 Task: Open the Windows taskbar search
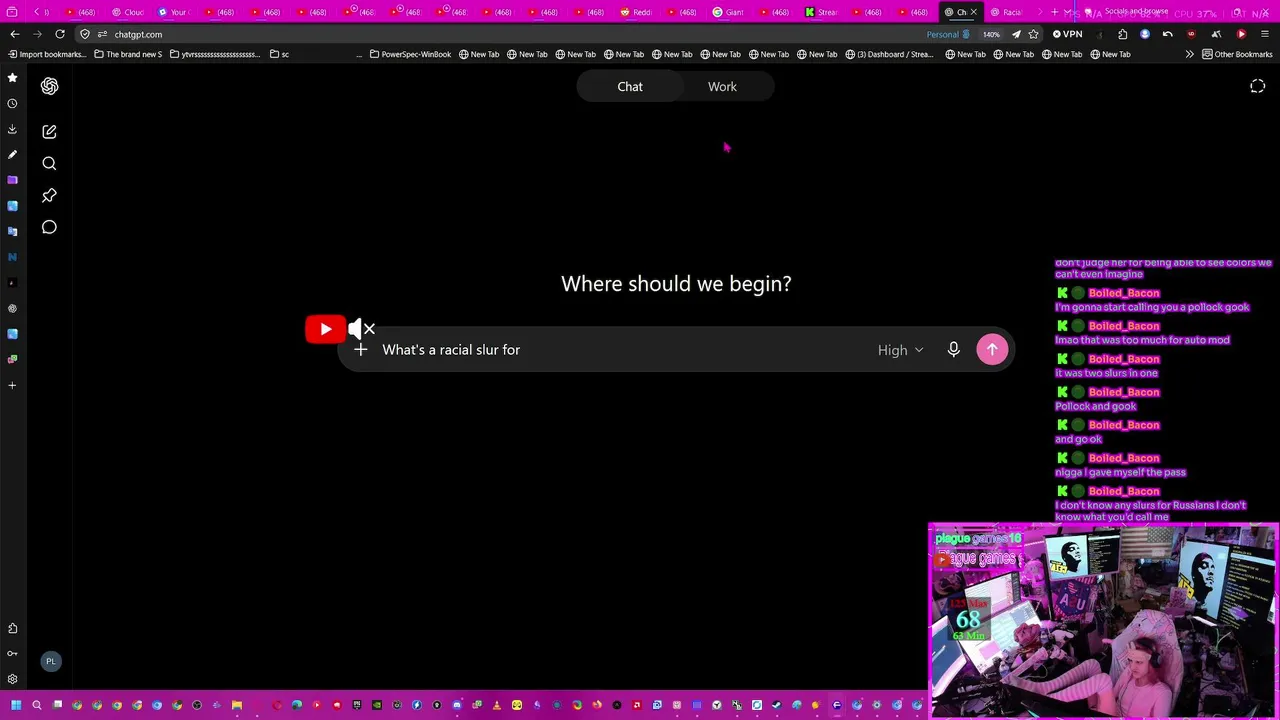pos(36,705)
